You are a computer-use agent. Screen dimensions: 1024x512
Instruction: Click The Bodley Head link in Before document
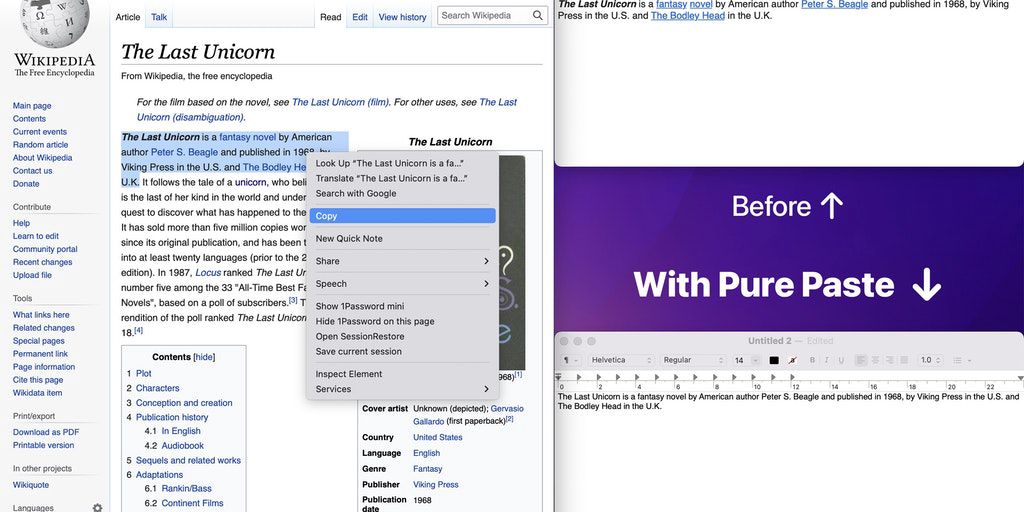tap(688, 16)
